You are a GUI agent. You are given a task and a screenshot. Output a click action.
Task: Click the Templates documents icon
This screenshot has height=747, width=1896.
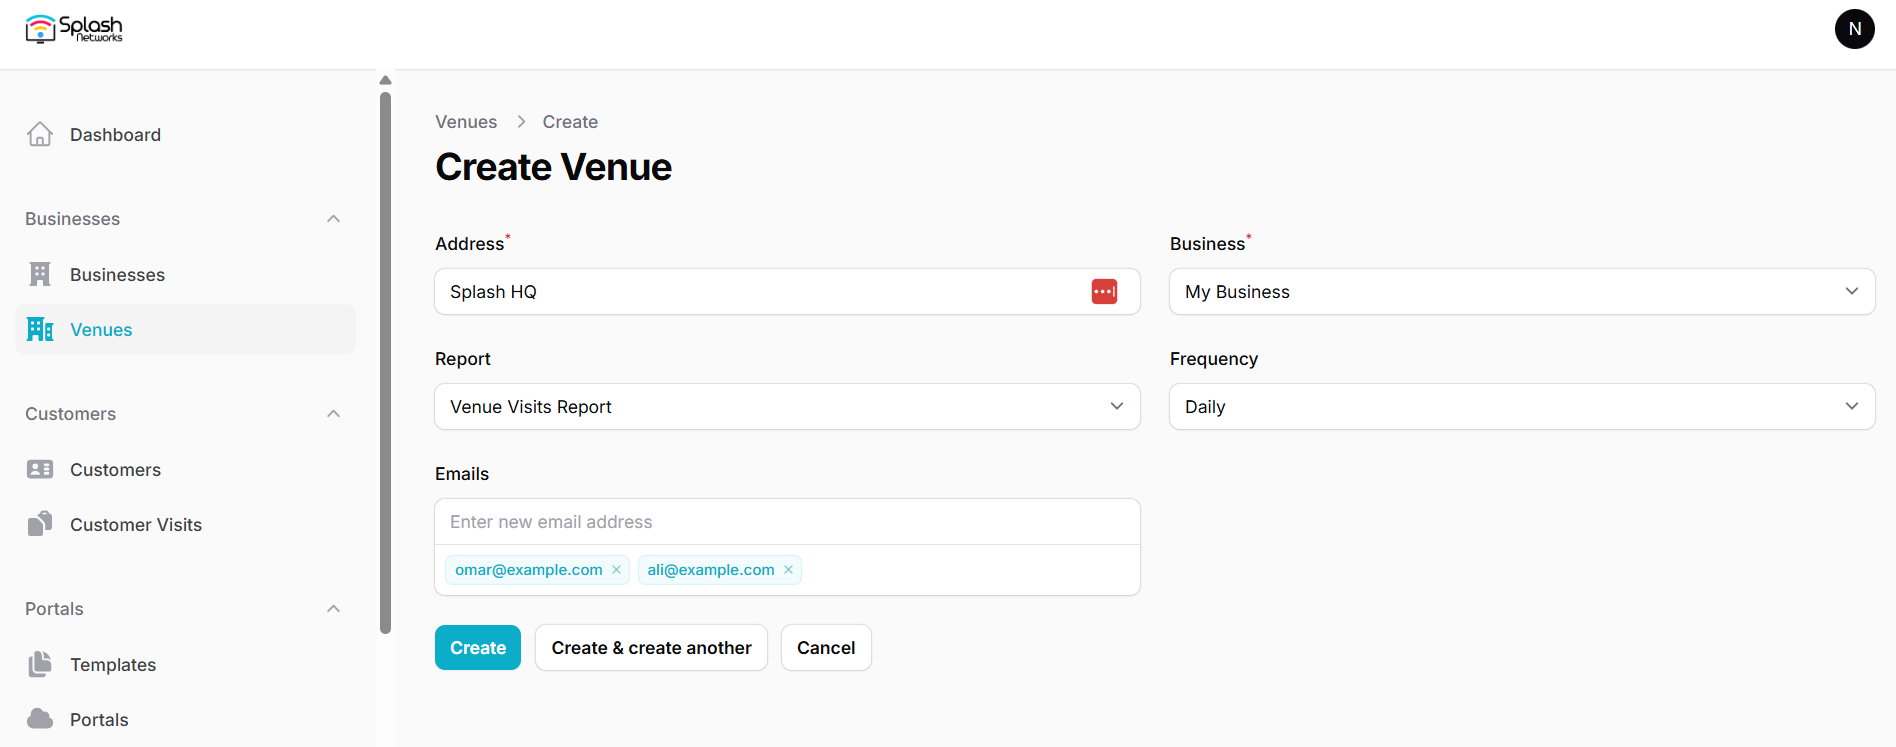pyautogui.click(x=40, y=664)
